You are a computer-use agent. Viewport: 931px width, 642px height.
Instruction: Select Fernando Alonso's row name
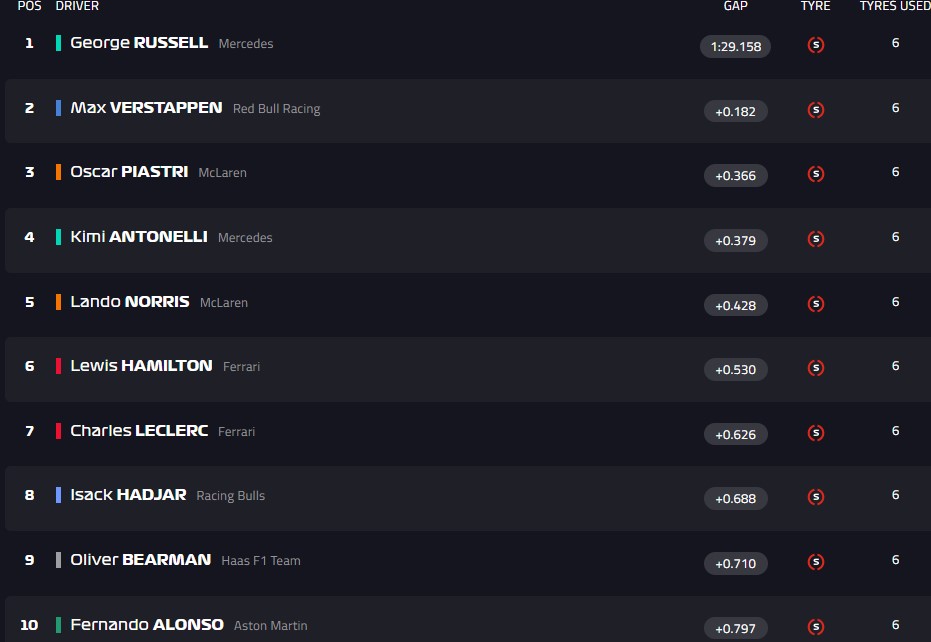[x=147, y=625]
